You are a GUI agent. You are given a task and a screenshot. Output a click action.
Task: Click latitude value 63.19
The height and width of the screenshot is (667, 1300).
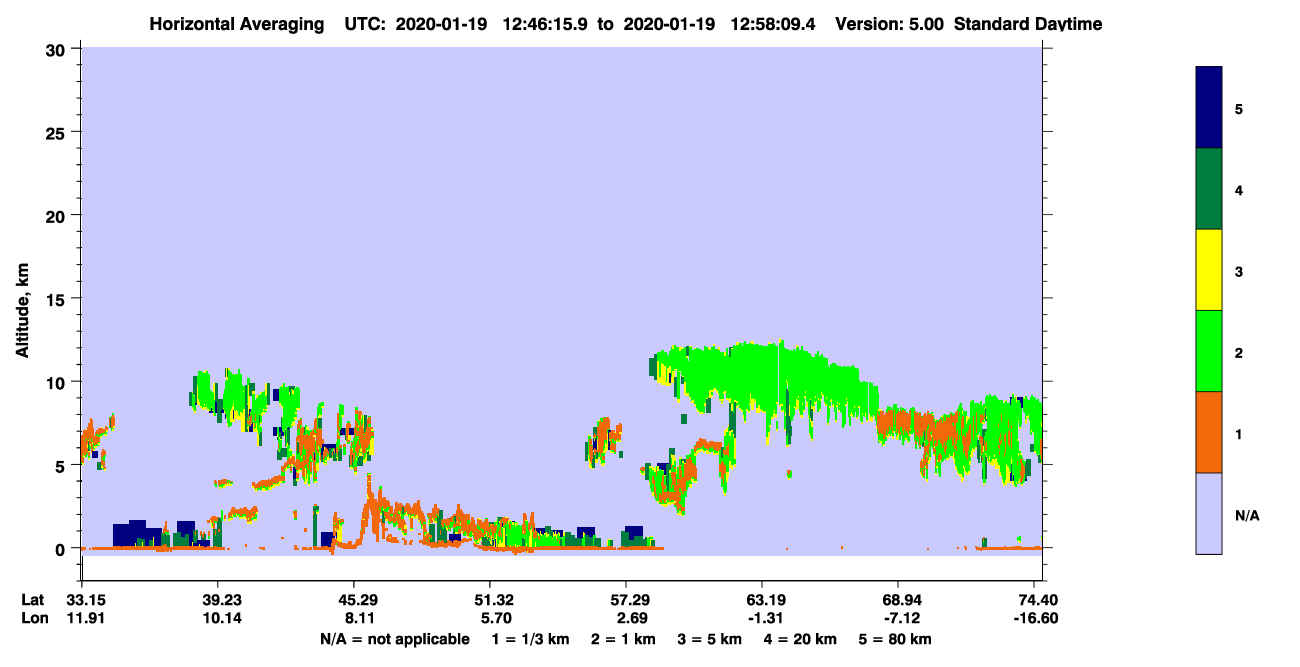762,600
